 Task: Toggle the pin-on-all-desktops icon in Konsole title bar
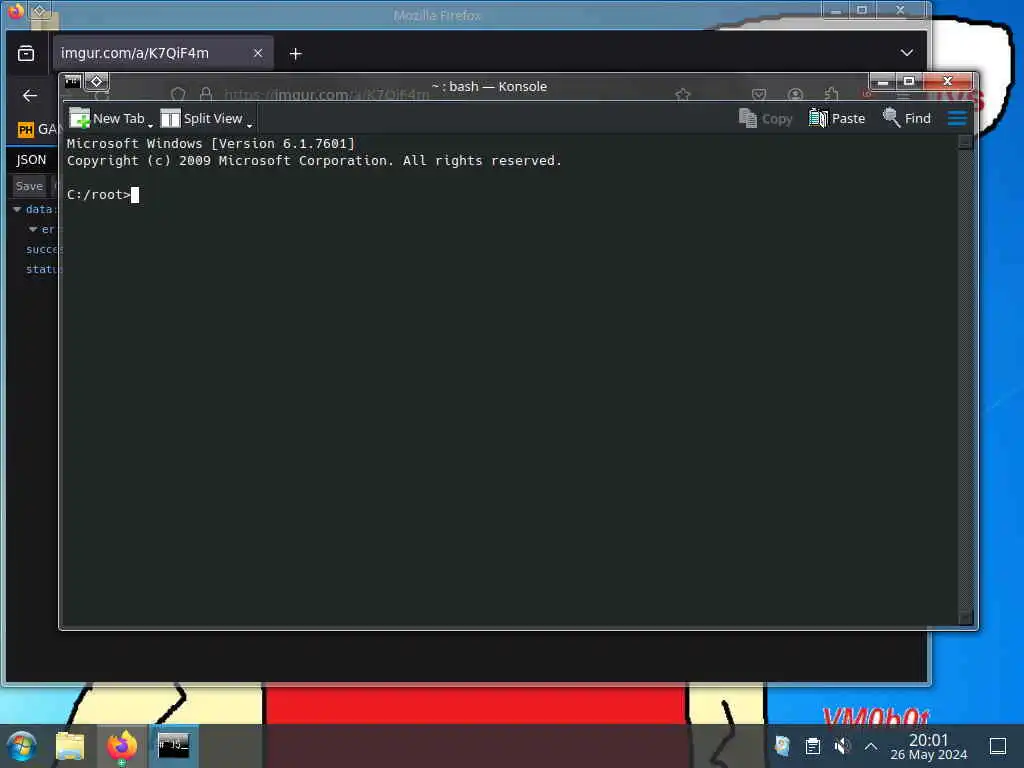(97, 82)
